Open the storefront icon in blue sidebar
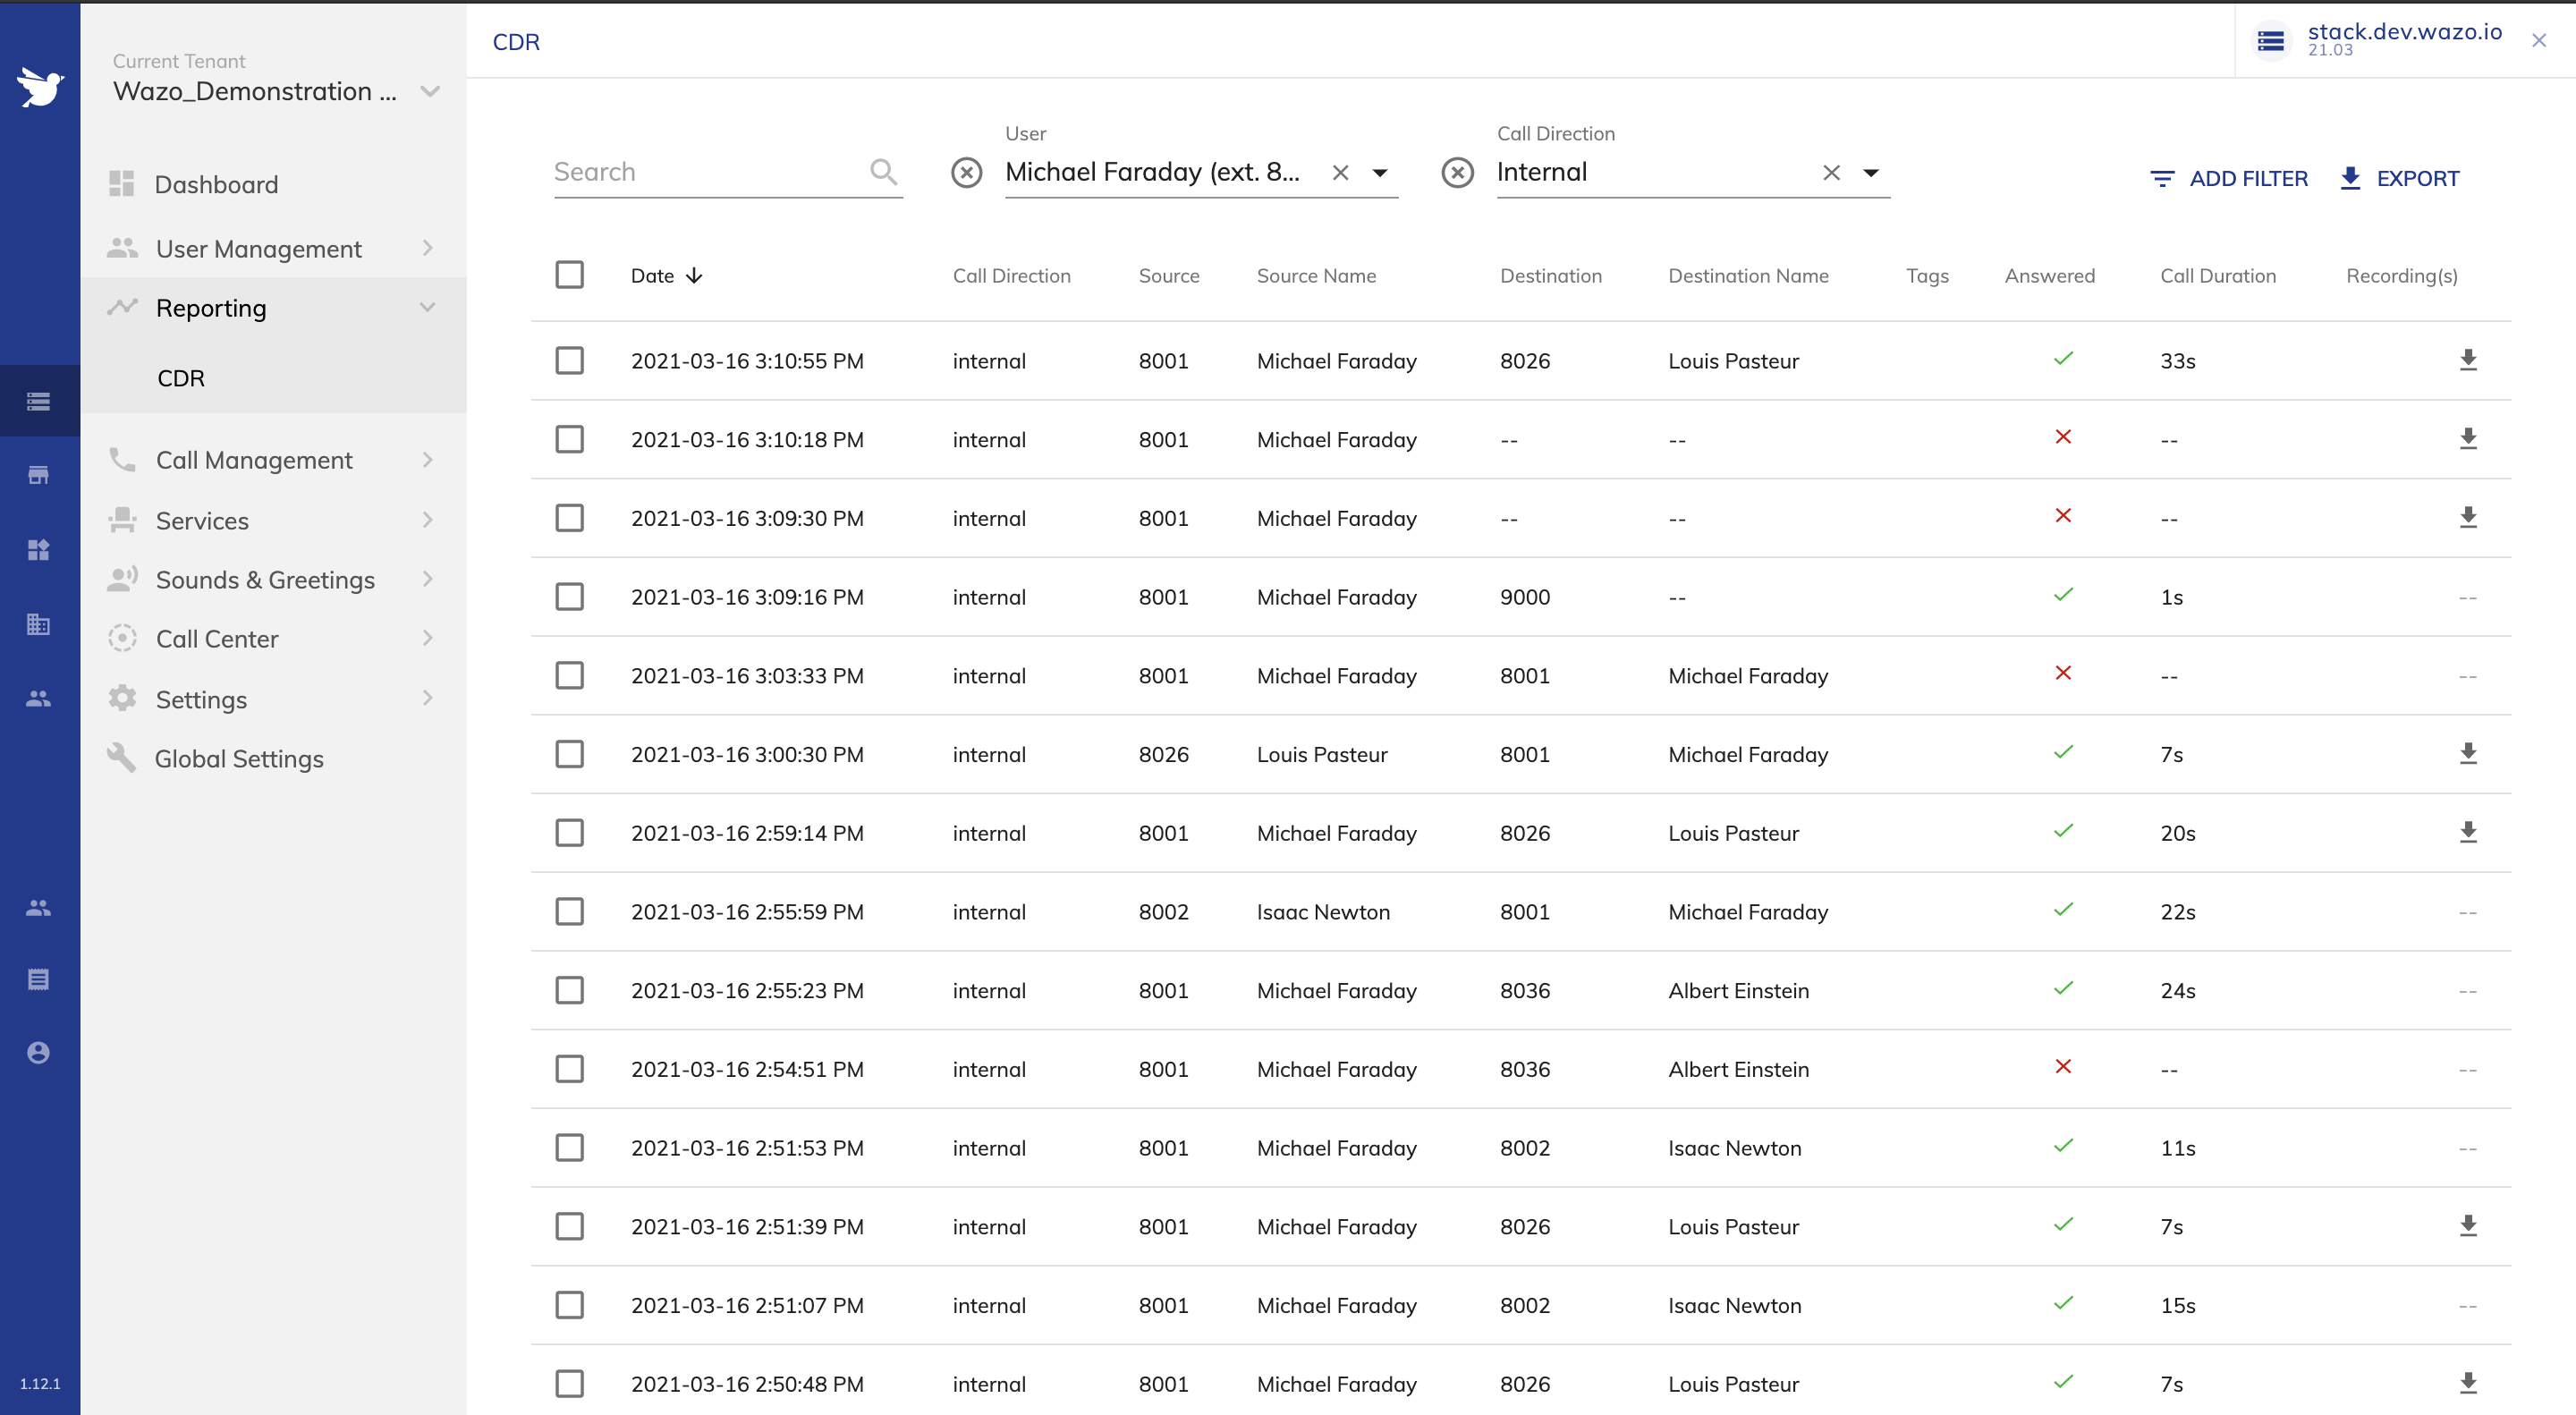 coord(39,475)
